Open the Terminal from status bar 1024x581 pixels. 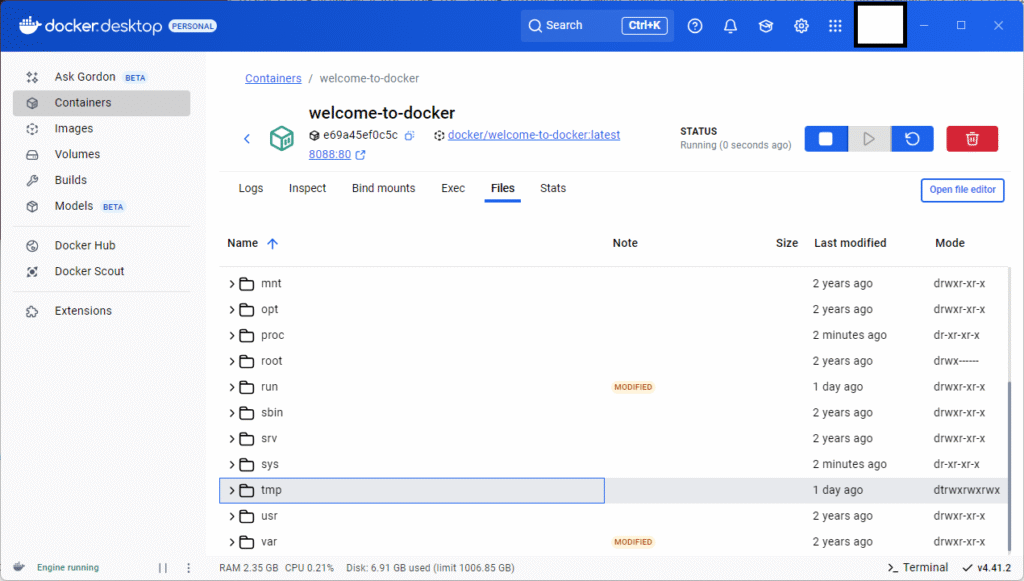coord(918,568)
